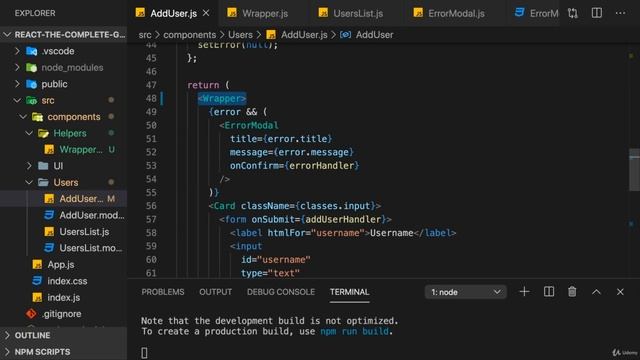The image size is (640, 360).
Task: Open App.js file
Action: point(61,264)
